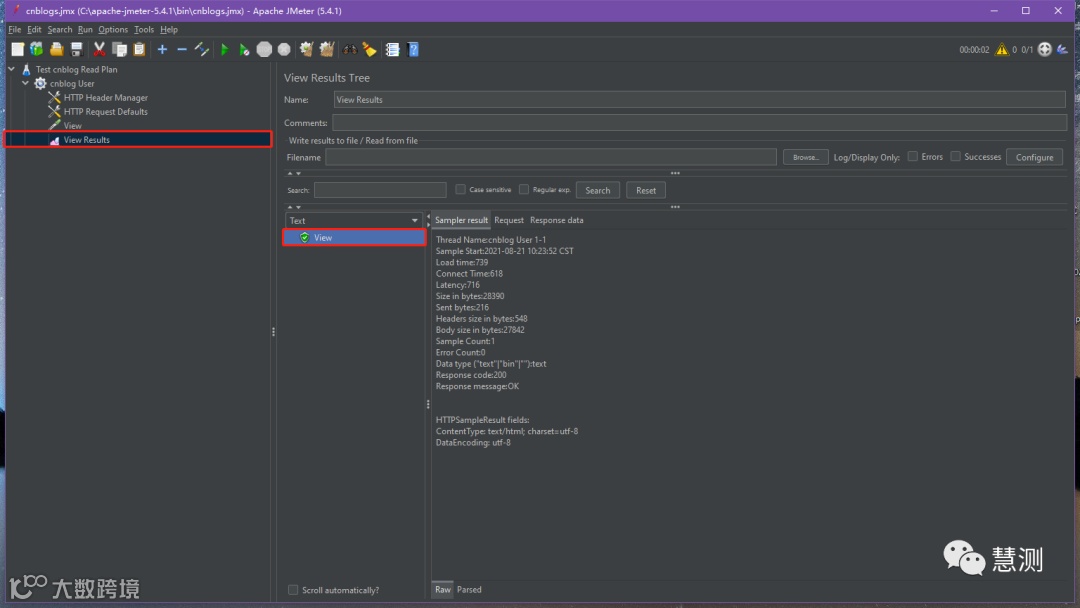Toggle the Case sensitive checkbox
Image resolution: width=1080 pixels, height=608 pixels.
point(460,189)
